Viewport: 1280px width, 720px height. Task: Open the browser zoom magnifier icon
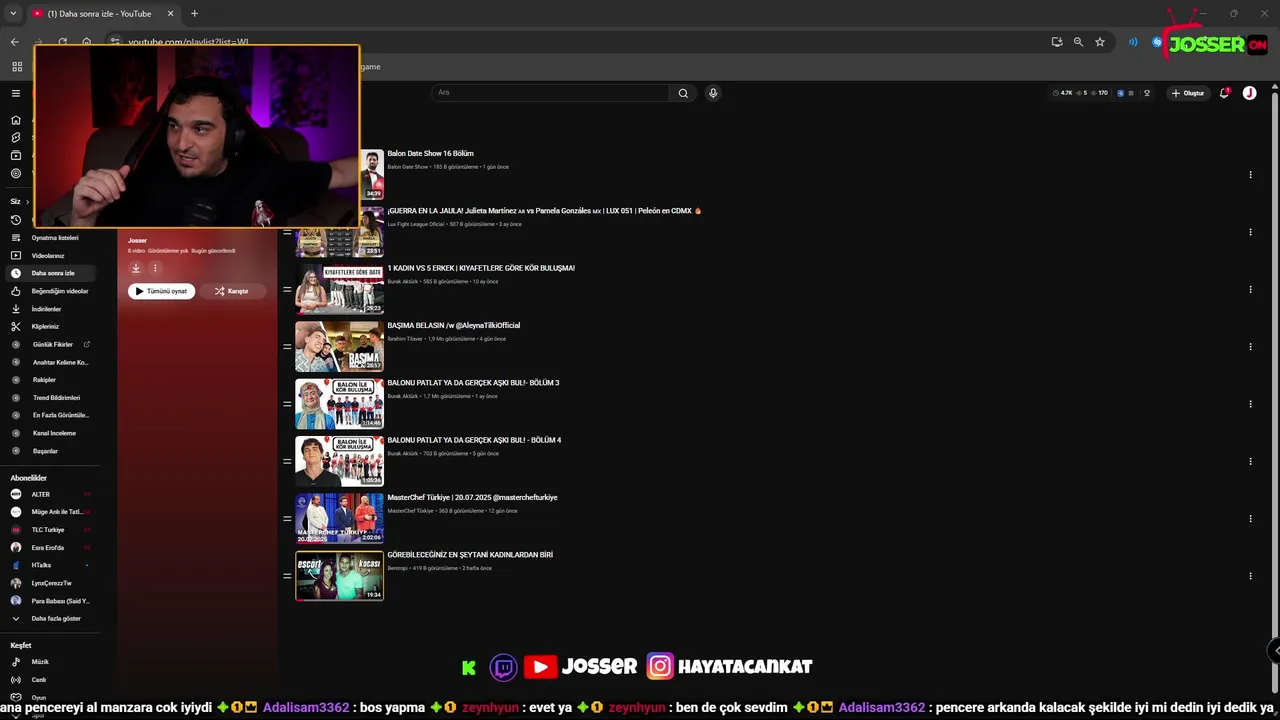(1078, 42)
